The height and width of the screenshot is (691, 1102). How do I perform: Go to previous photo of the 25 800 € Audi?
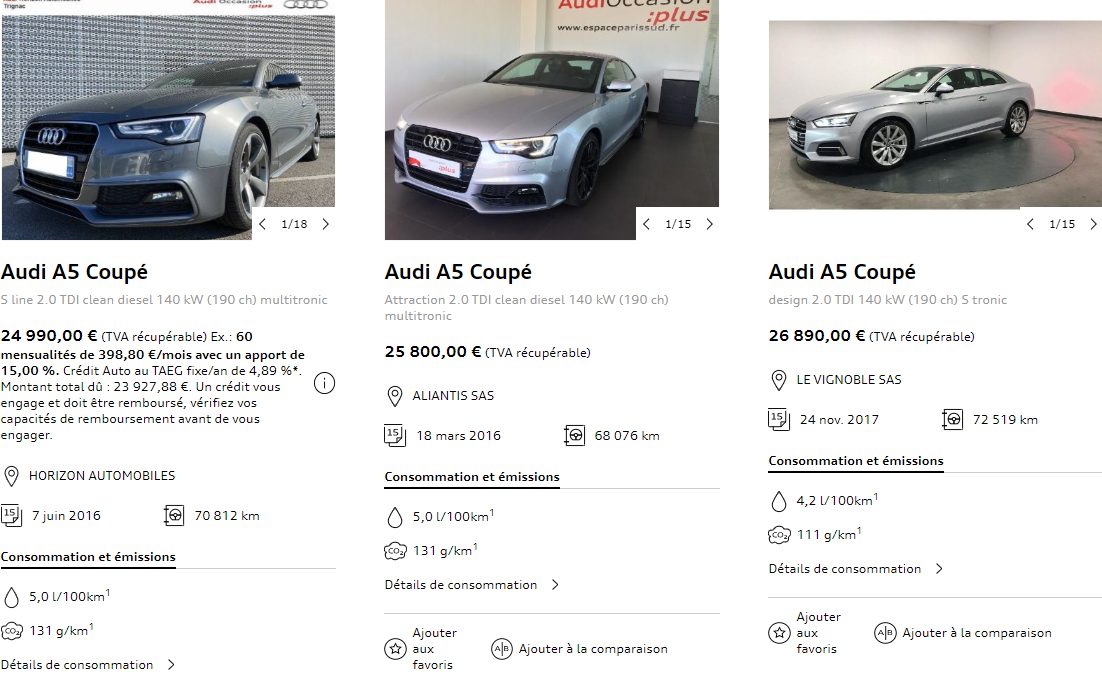pos(646,224)
